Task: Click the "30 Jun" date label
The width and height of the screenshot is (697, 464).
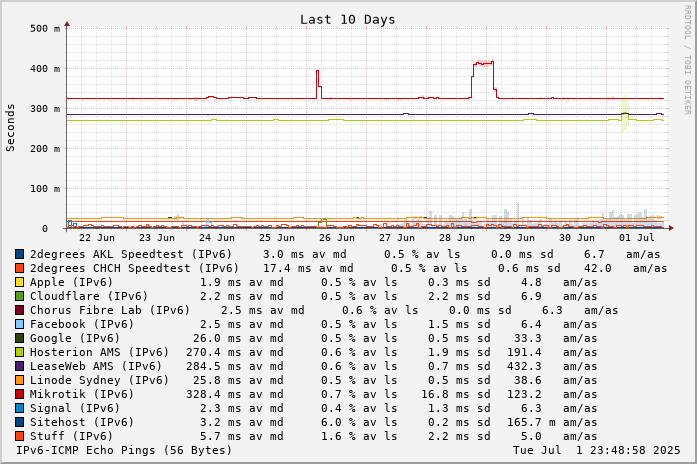Action: pos(577,238)
